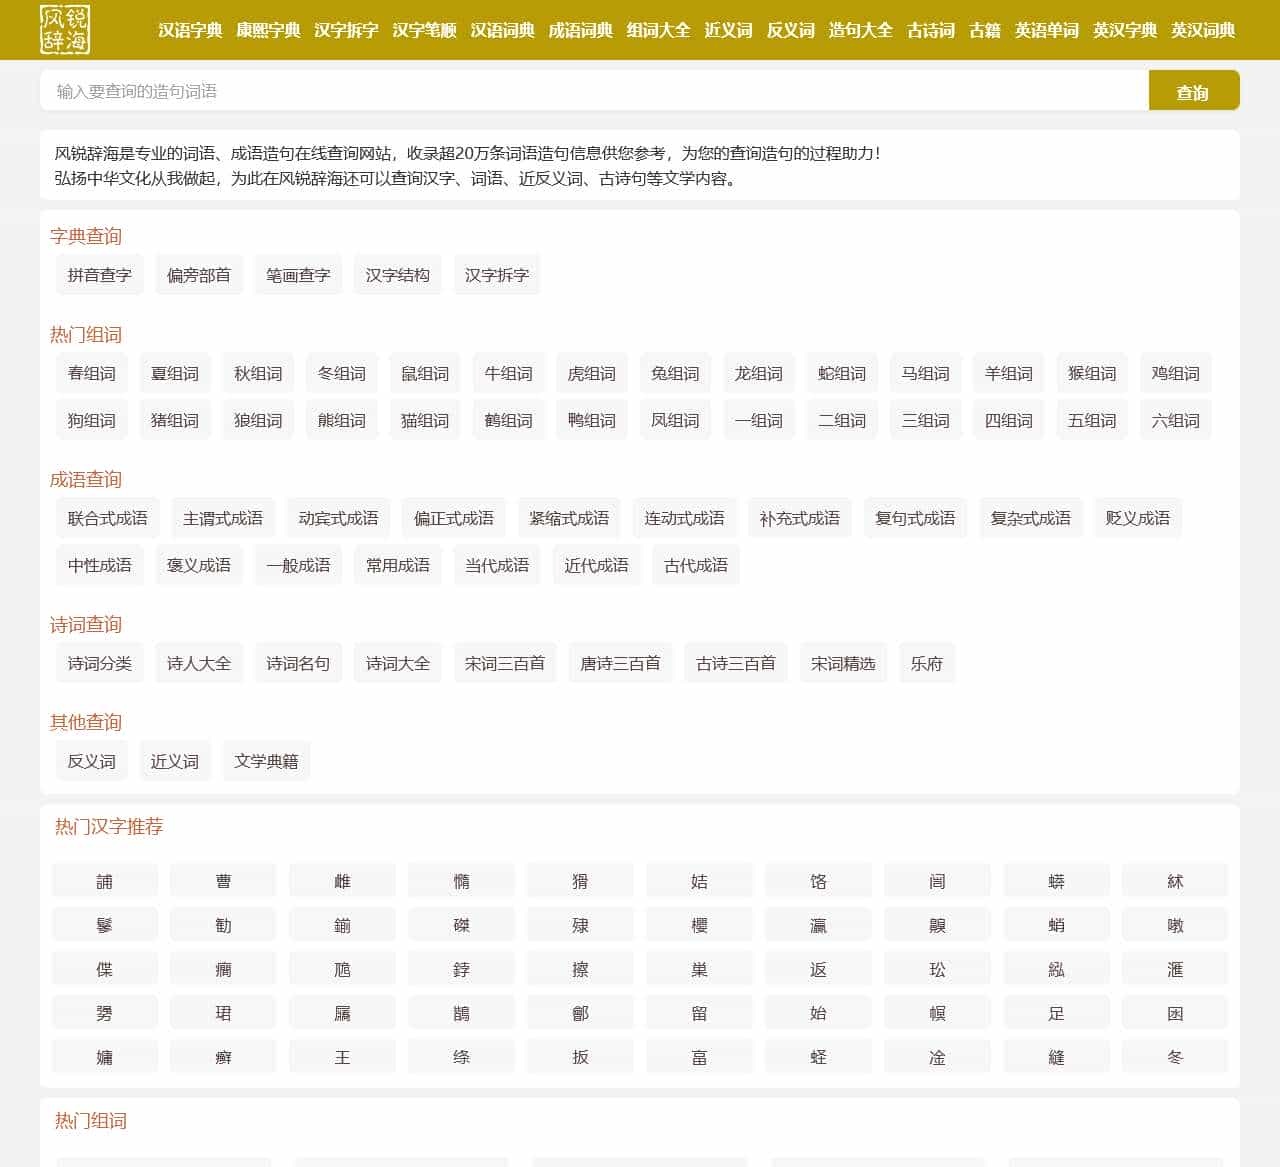Click the 乐府 poetry link
1280x1167 pixels.
pos(926,663)
